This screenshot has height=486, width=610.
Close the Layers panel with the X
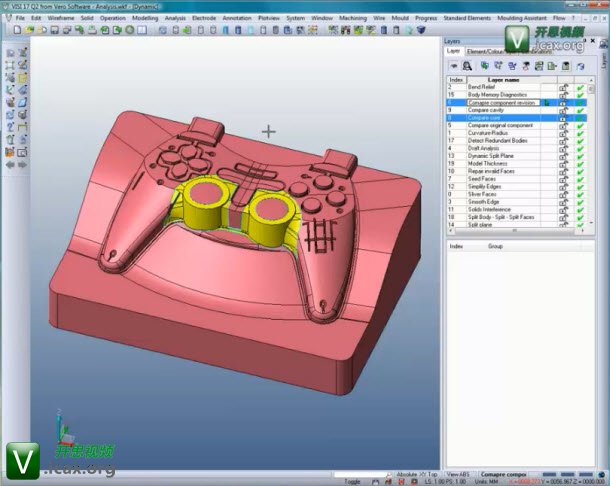[593, 40]
